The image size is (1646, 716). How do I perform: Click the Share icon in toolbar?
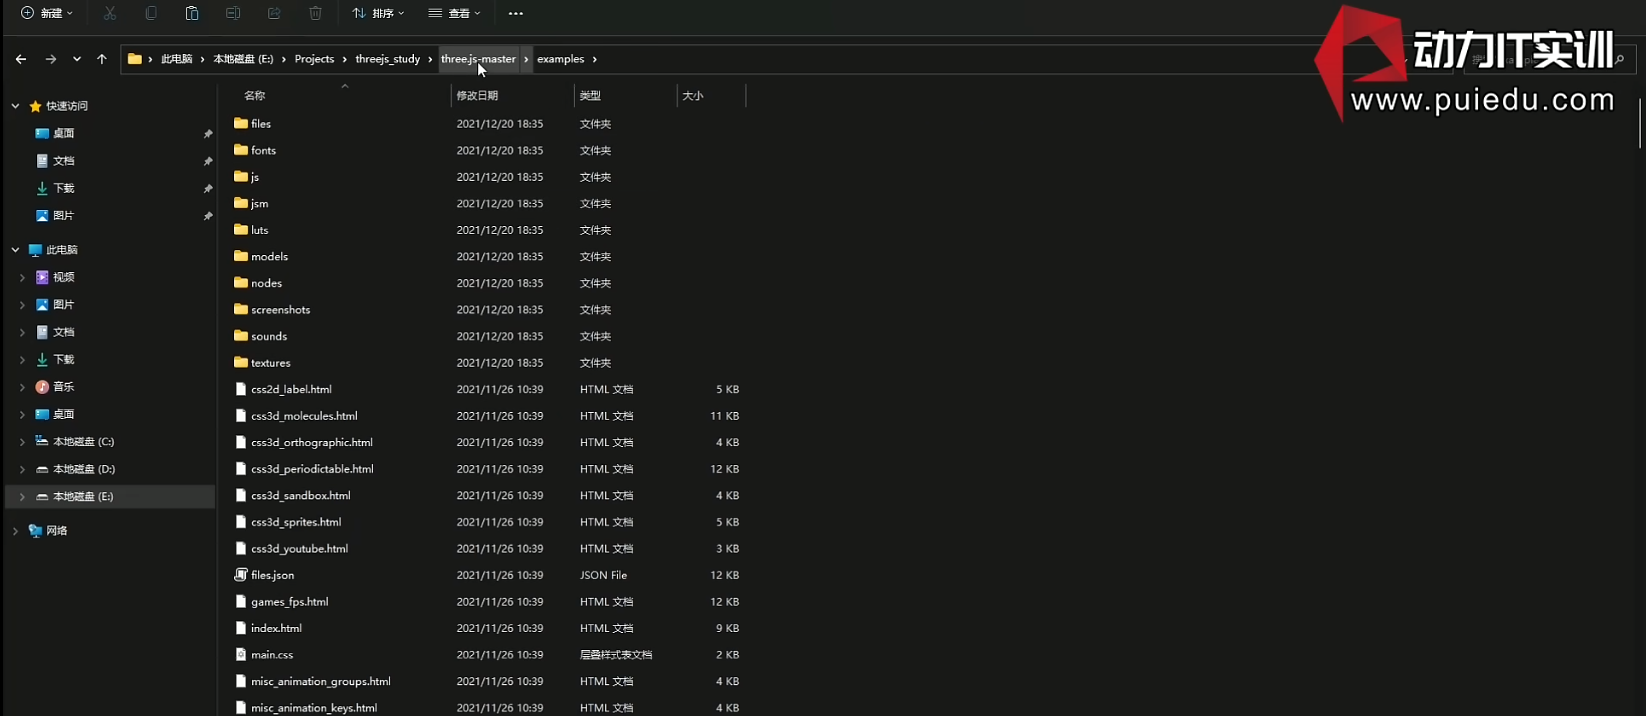pos(274,13)
